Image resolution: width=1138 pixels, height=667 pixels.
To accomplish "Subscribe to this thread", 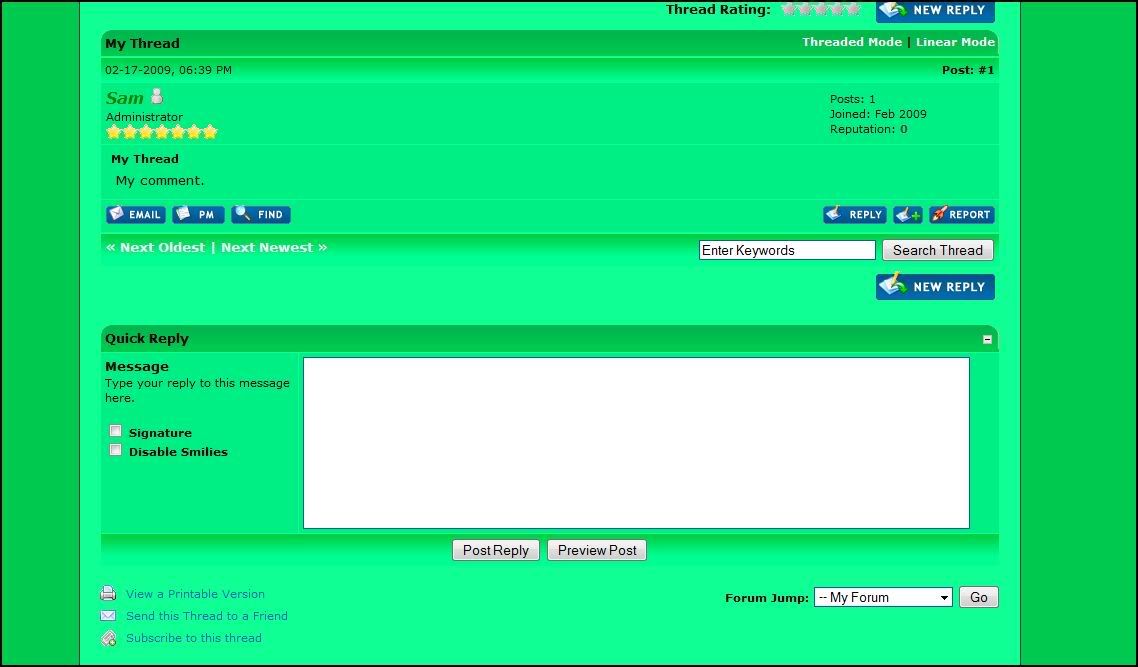I will point(194,637).
